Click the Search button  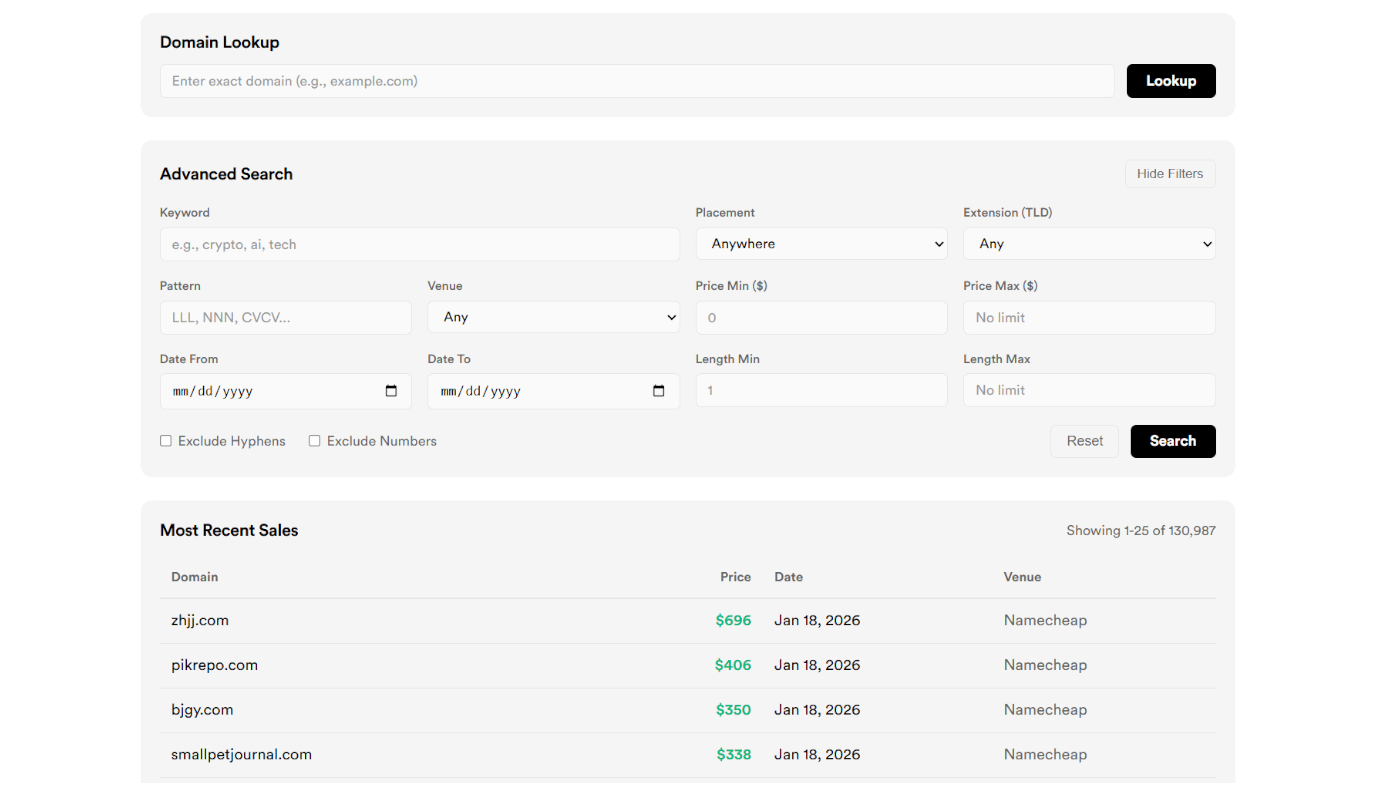click(1172, 441)
